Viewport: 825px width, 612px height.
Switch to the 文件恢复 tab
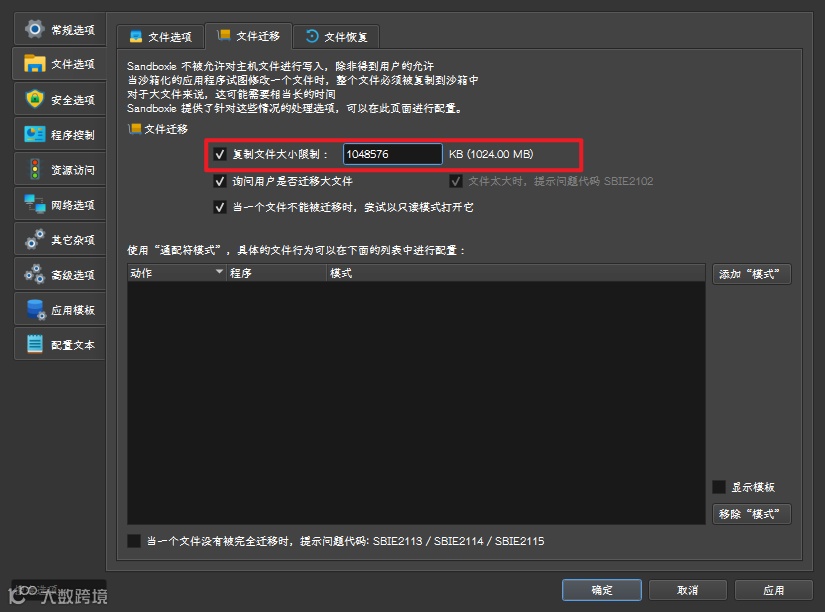(x=336, y=37)
